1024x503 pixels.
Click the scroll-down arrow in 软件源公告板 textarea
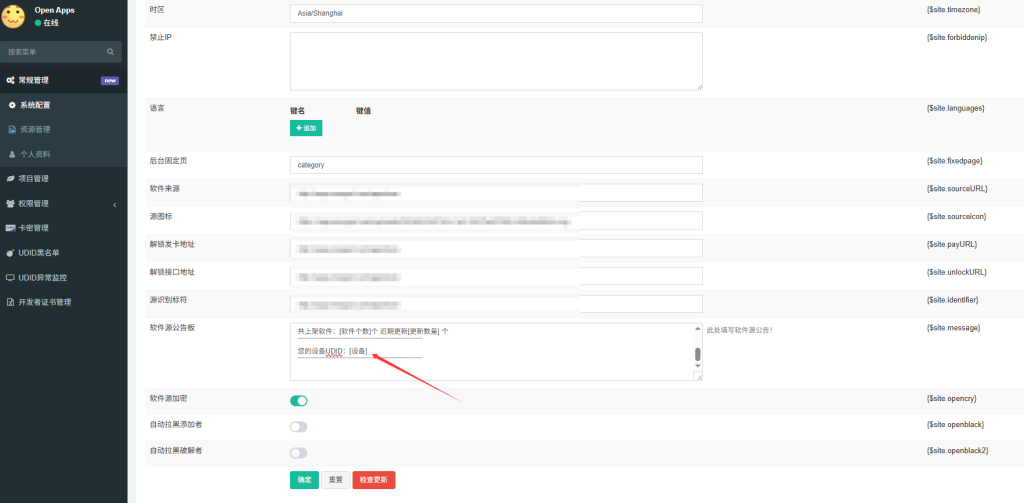pos(697,366)
